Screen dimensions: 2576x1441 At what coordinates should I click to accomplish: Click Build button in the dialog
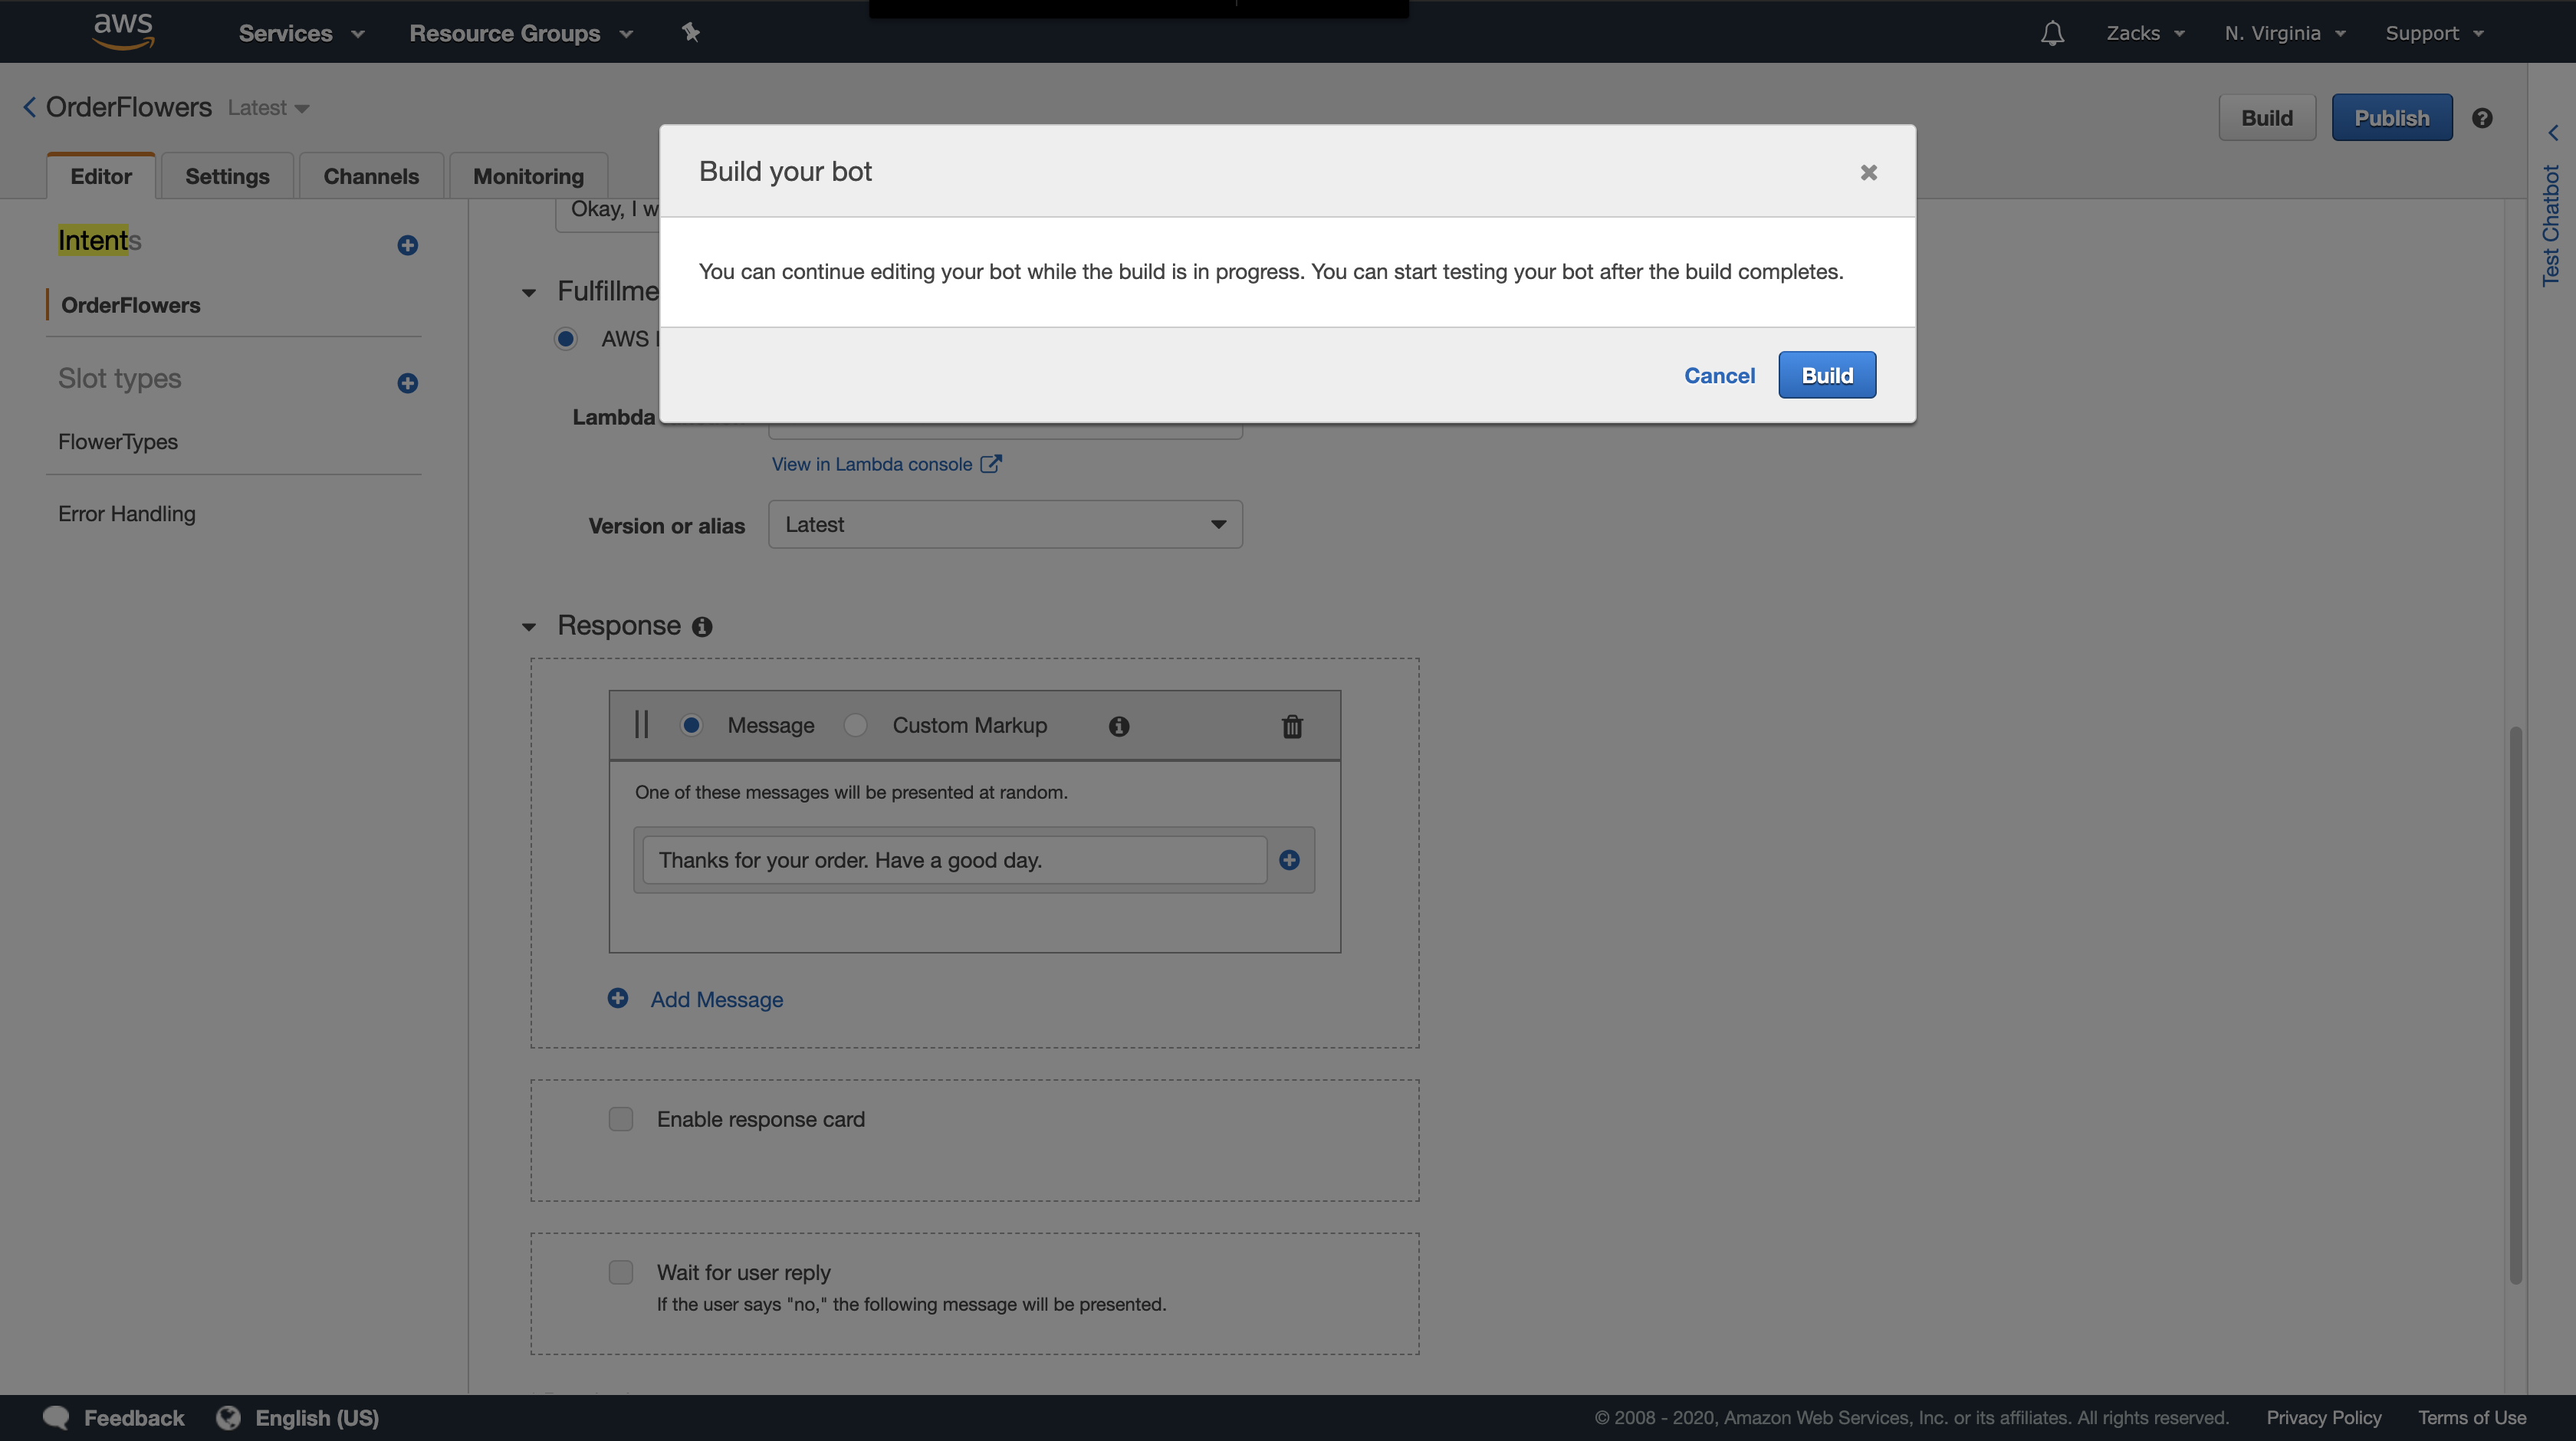click(x=1826, y=375)
